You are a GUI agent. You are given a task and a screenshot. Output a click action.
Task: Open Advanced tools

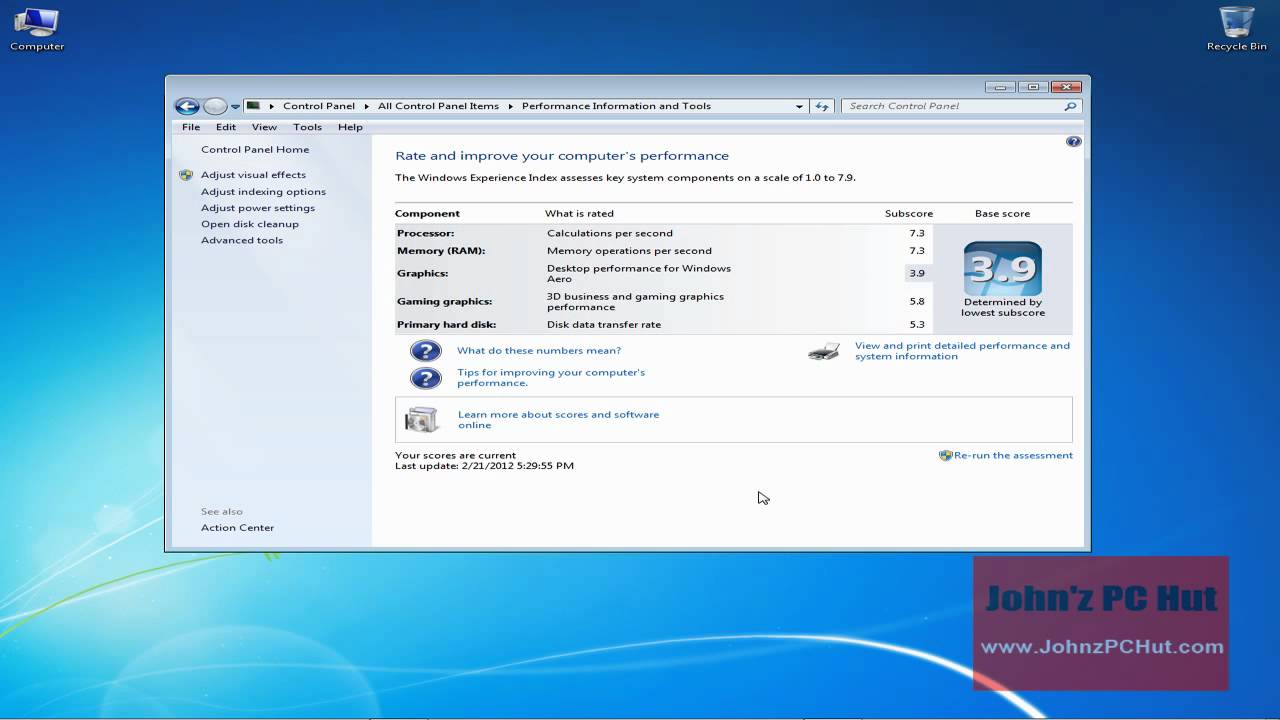pyautogui.click(x=242, y=240)
